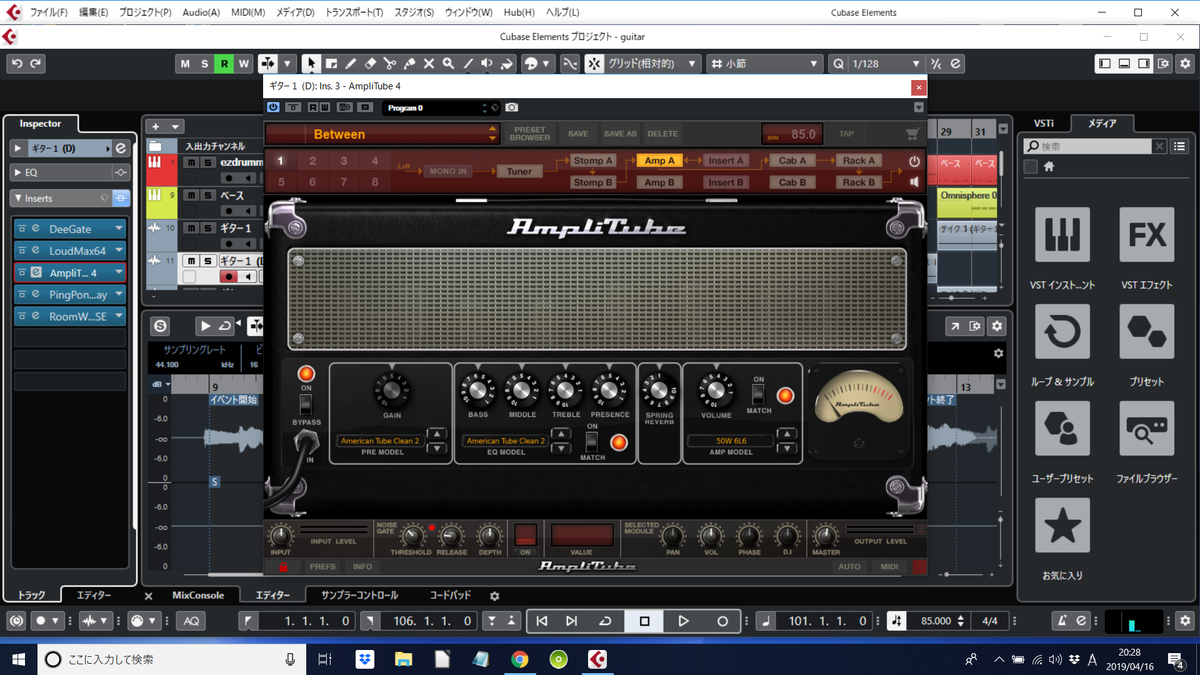This screenshot has height=675, width=1200.
Task: Open the Project menu
Action: coord(146,12)
